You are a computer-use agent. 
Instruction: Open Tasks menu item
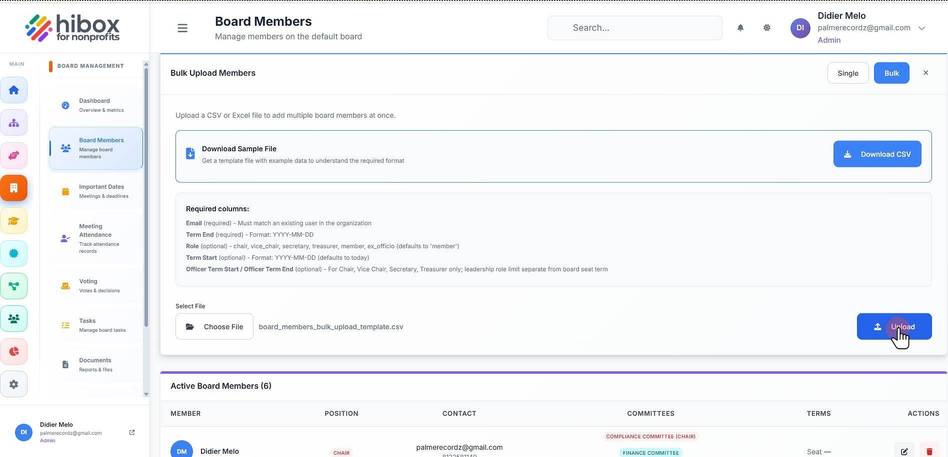(x=96, y=325)
